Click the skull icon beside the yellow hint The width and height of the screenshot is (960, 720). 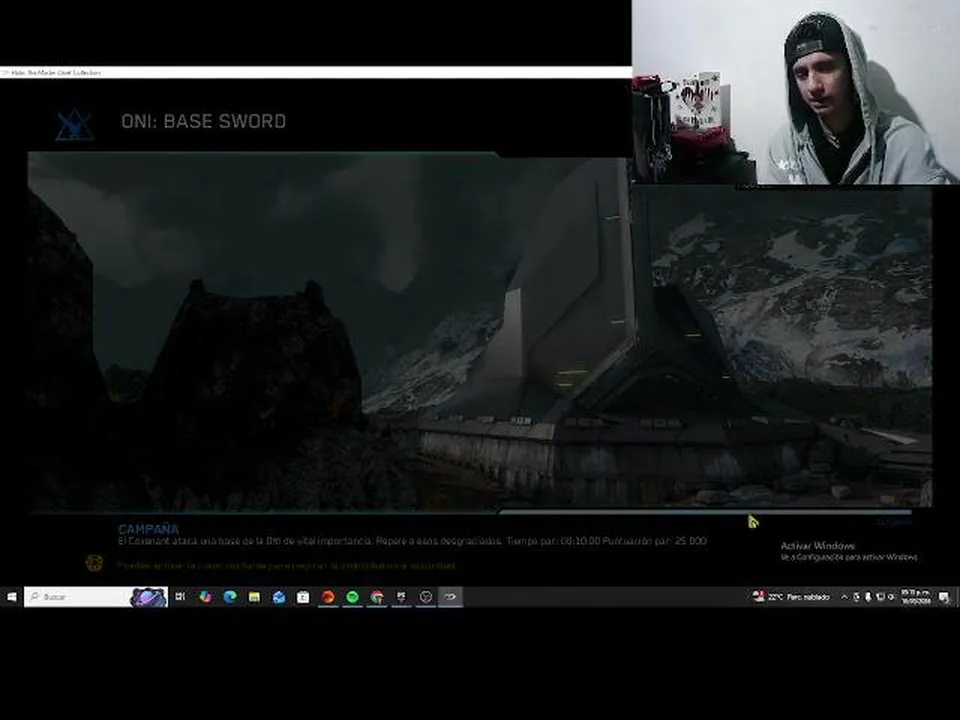tap(94, 563)
